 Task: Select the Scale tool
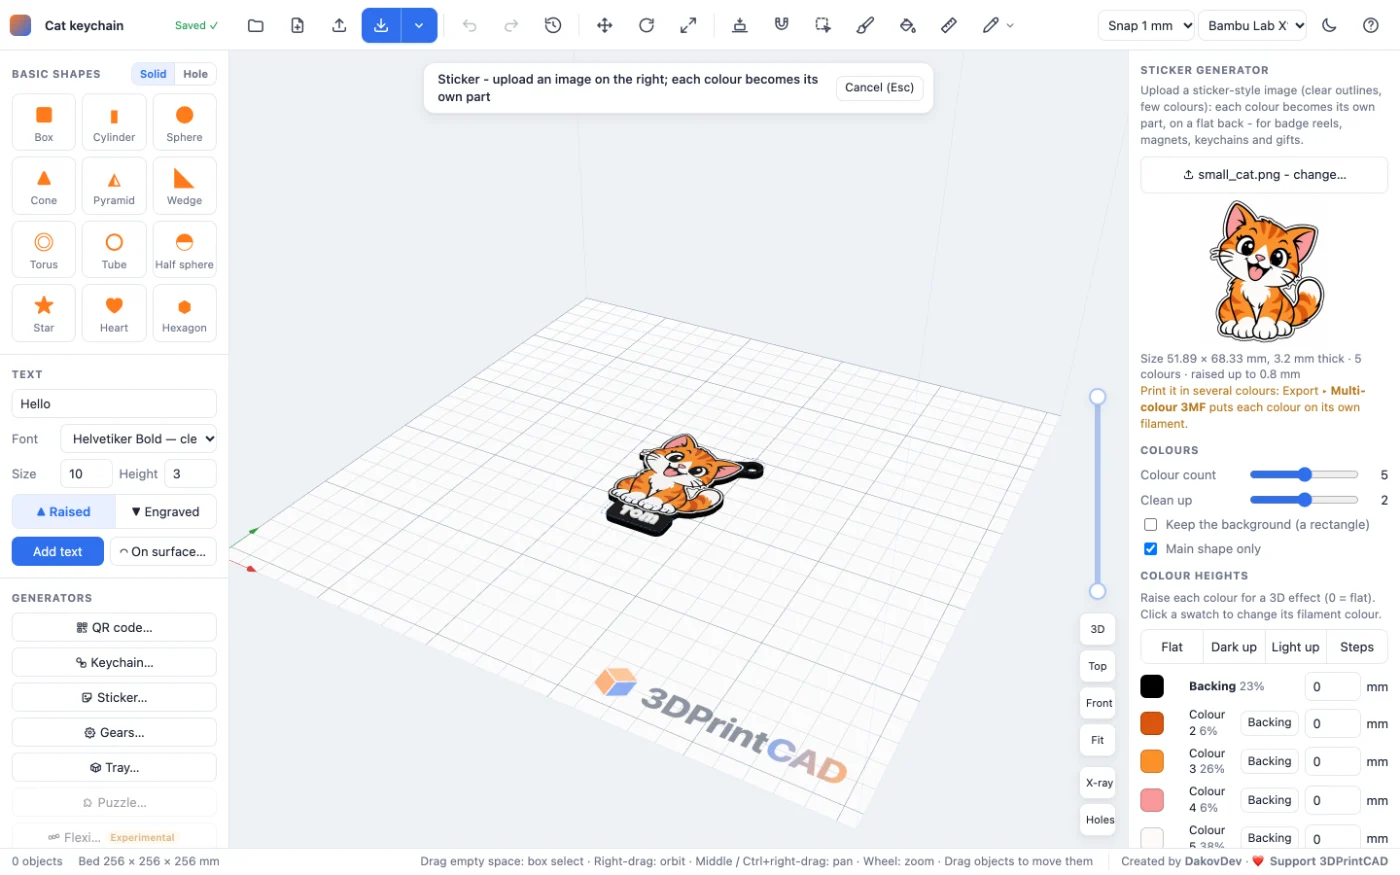pyautogui.click(x=688, y=25)
